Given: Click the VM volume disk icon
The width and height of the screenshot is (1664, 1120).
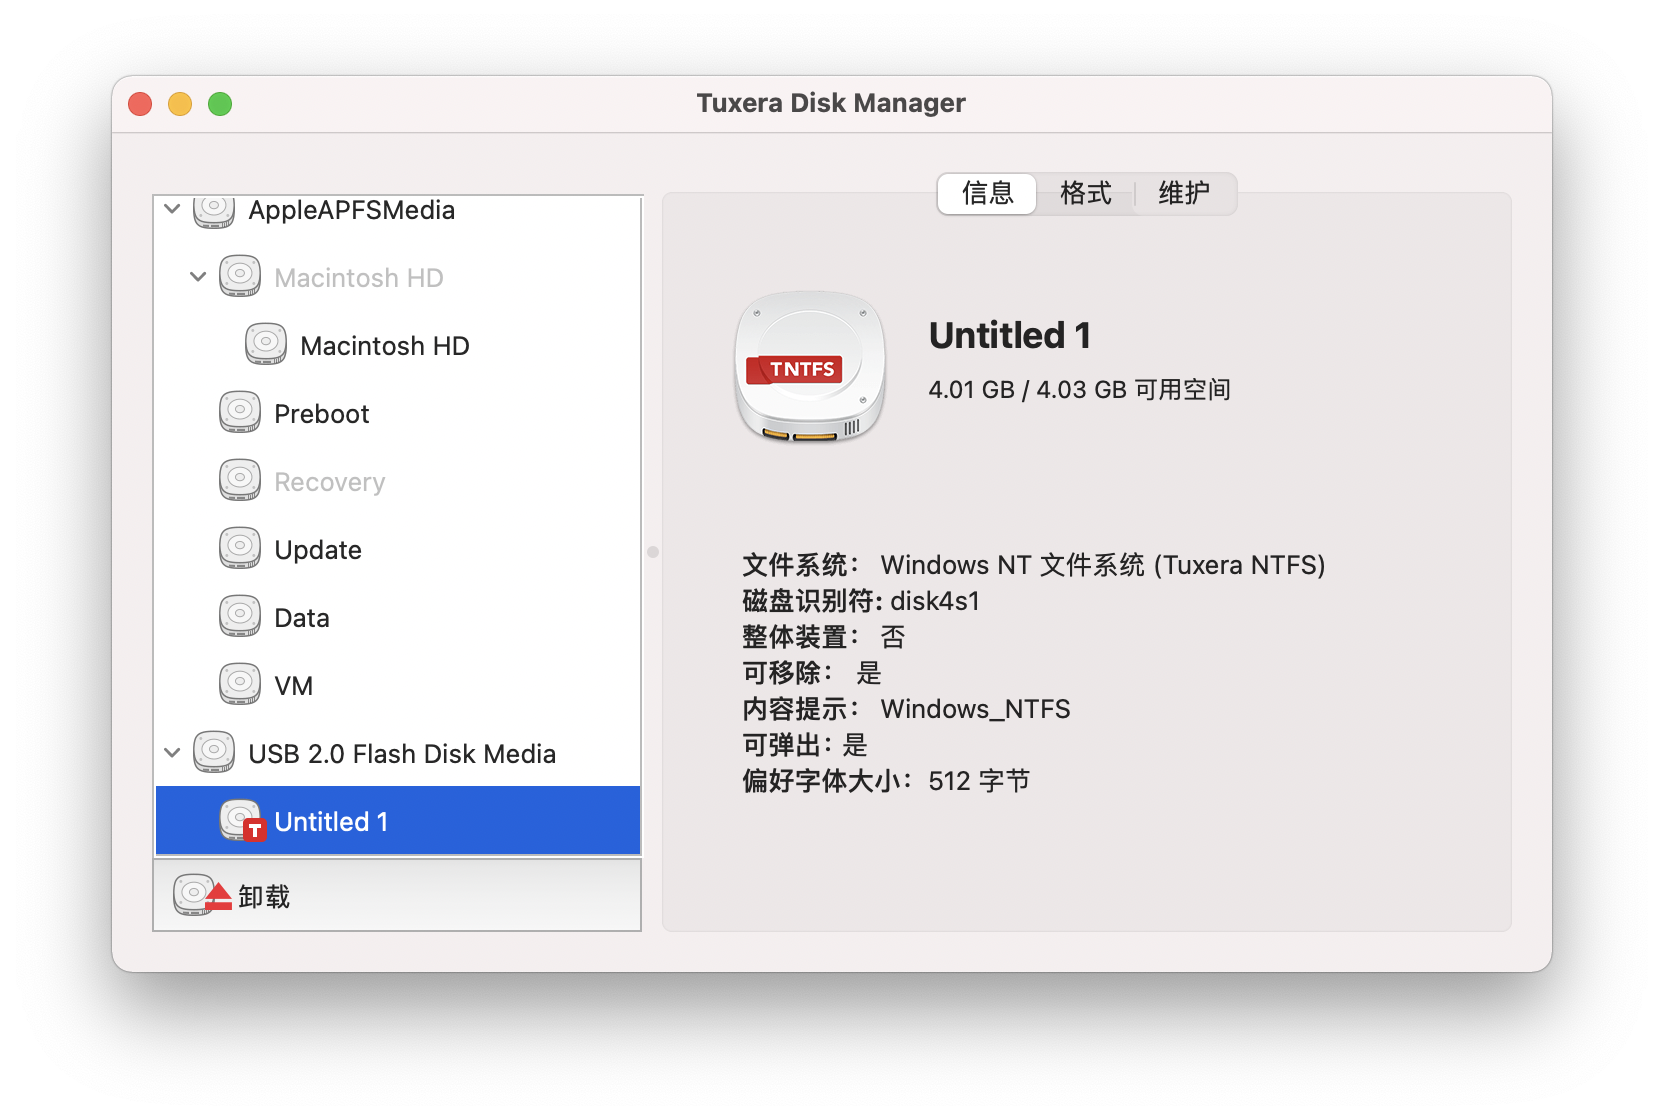Looking at the screenshot, I should click(x=240, y=685).
